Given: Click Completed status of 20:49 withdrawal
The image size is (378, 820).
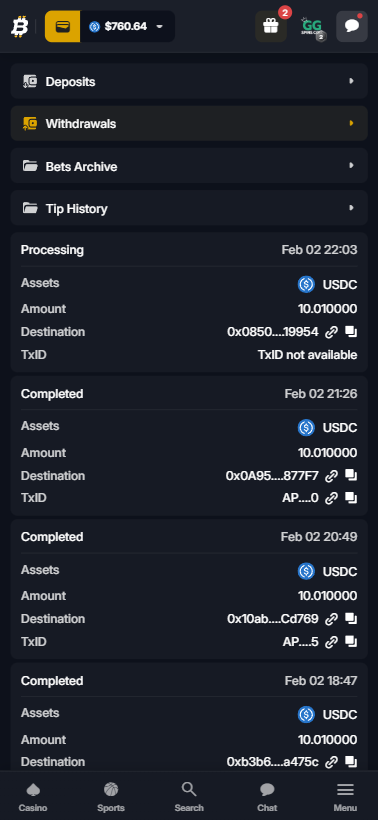Looking at the screenshot, I should click(x=52, y=537).
